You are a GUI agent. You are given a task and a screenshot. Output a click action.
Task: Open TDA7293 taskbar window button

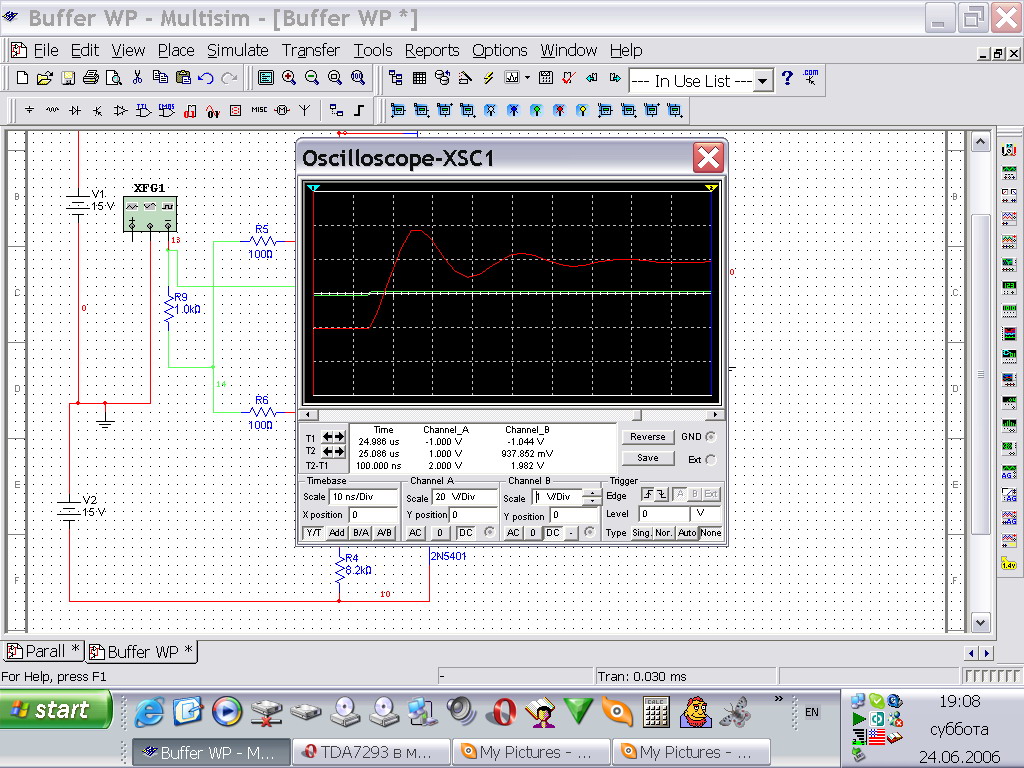coord(372,752)
